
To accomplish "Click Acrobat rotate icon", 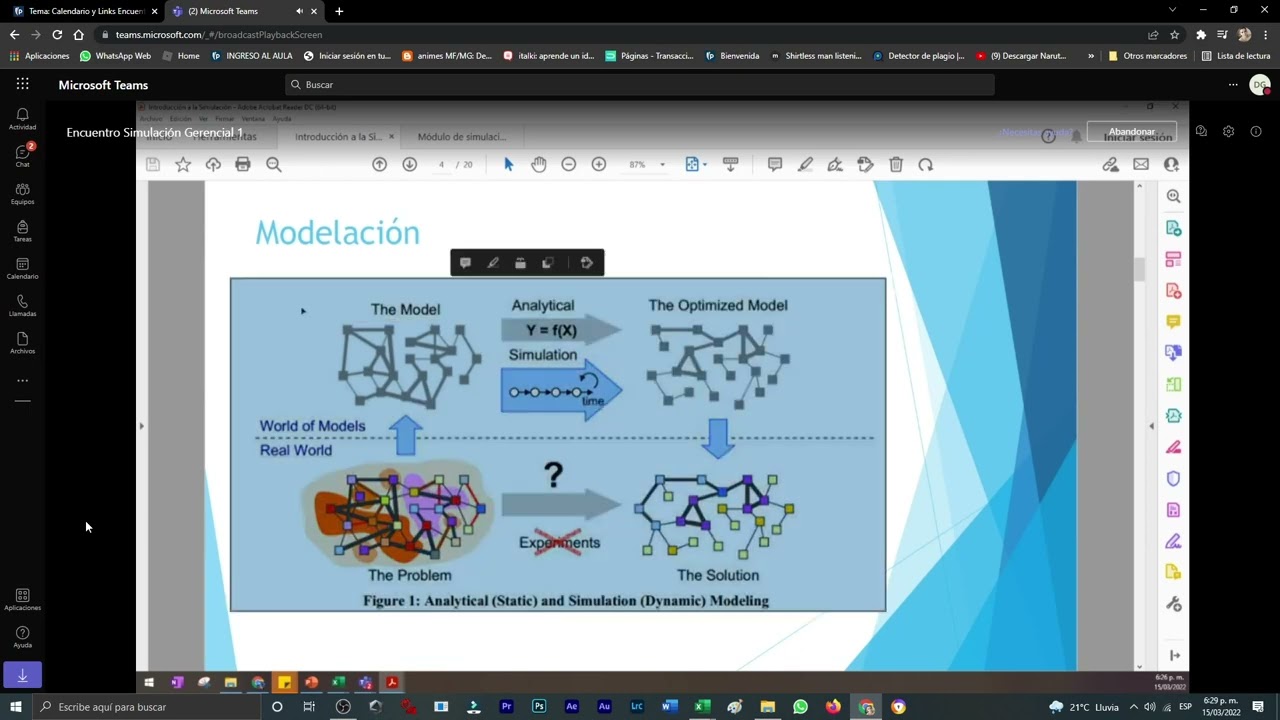I will tap(926, 164).
